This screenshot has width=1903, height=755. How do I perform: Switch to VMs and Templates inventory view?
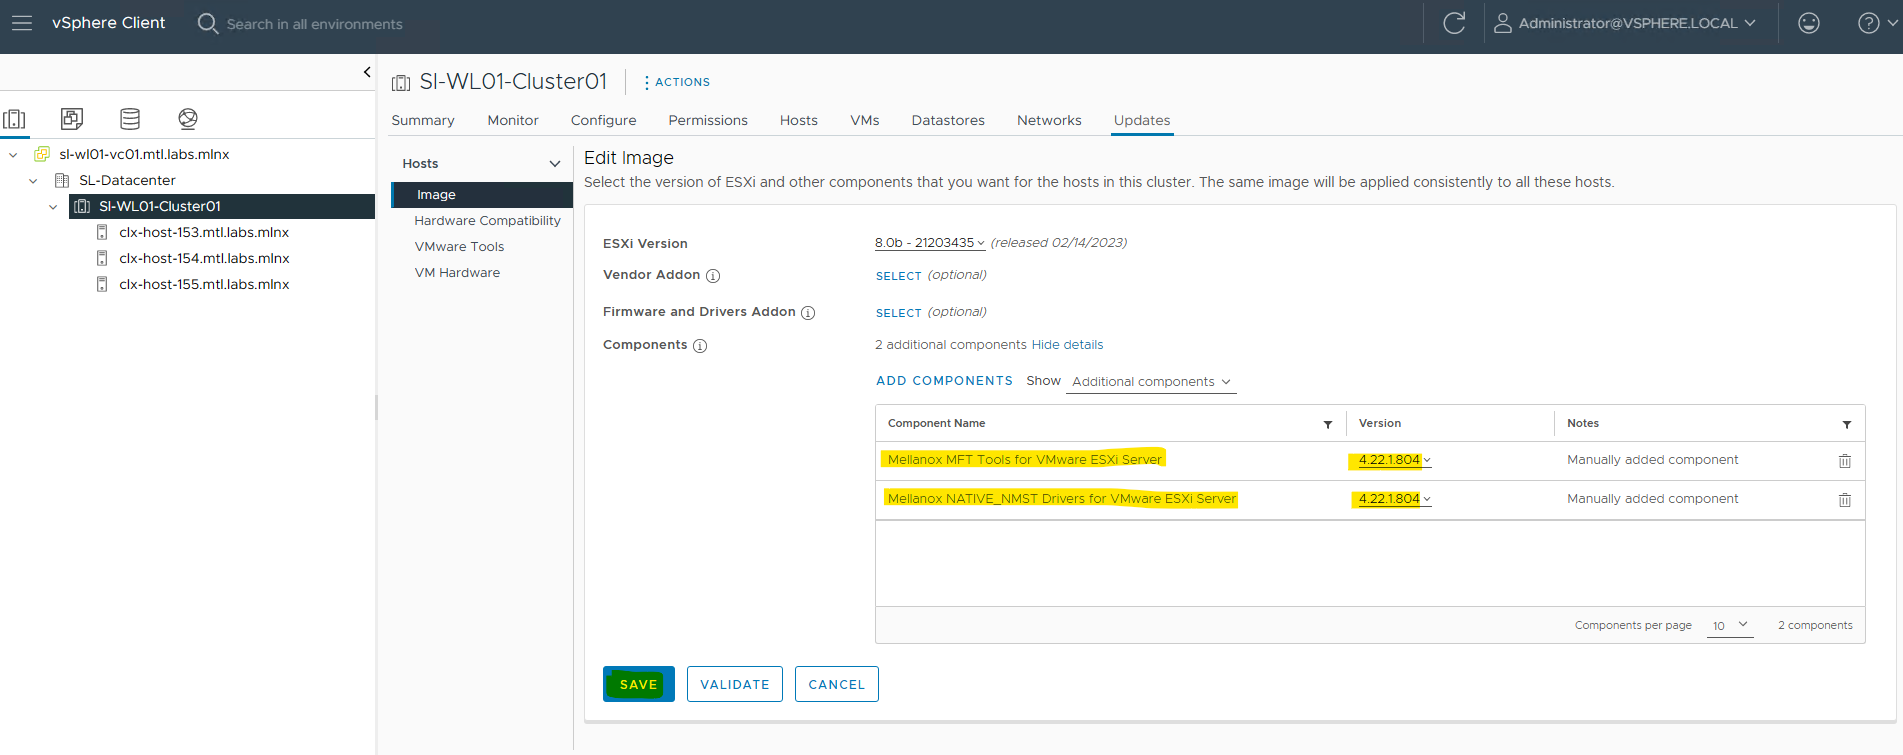[72, 119]
